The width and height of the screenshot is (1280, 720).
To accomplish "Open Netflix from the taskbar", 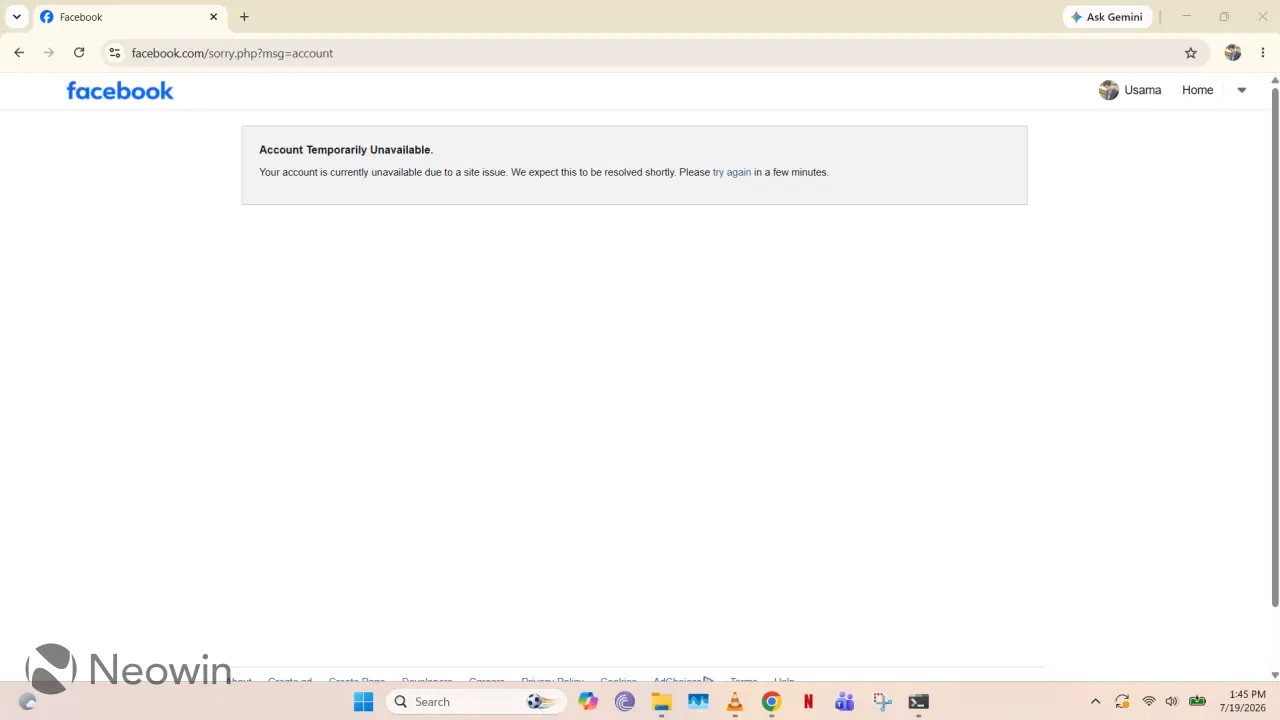I will point(808,702).
